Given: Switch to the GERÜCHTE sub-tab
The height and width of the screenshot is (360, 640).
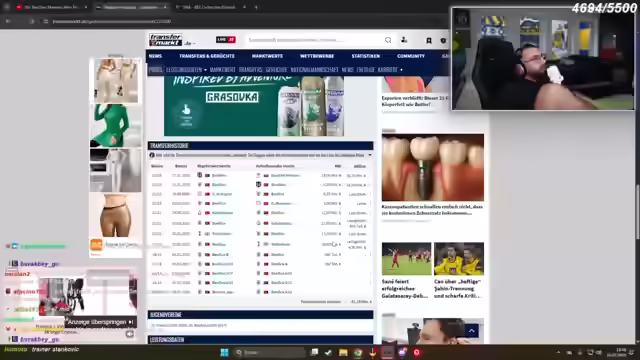Looking at the screenshot, I should point(277,70).
